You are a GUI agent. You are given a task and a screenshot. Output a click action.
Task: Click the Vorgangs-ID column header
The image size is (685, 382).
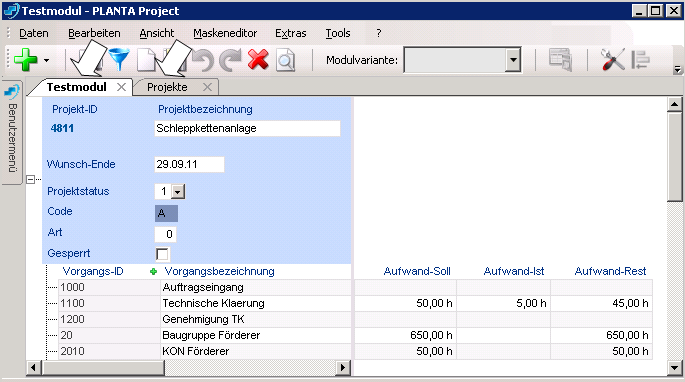[93, 271]
